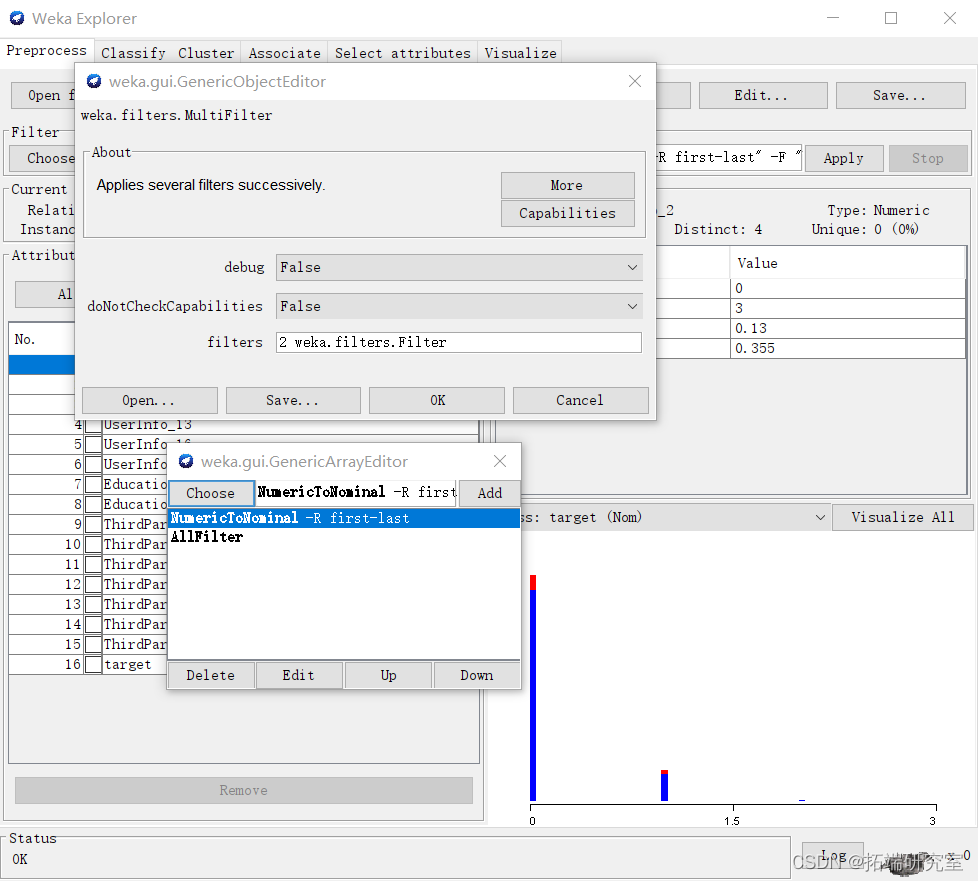
Task: Toggle checkbox for attribute 16 target
Action: click(x=93, y=665)
